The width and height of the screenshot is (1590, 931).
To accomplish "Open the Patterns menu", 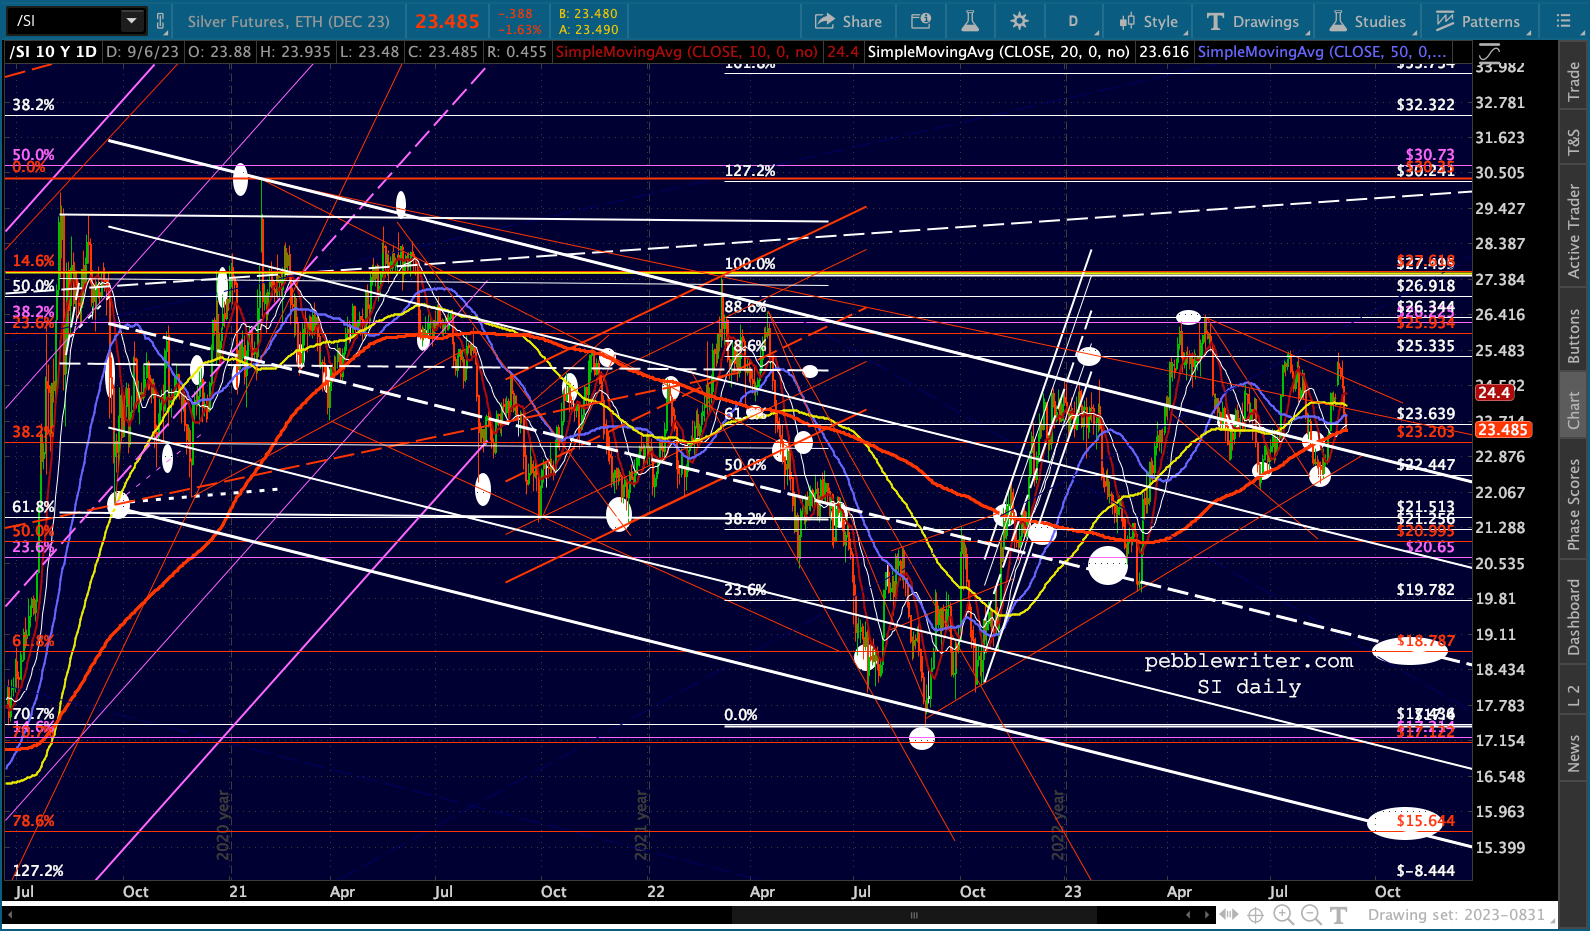I will click(x=1478, y=21).
